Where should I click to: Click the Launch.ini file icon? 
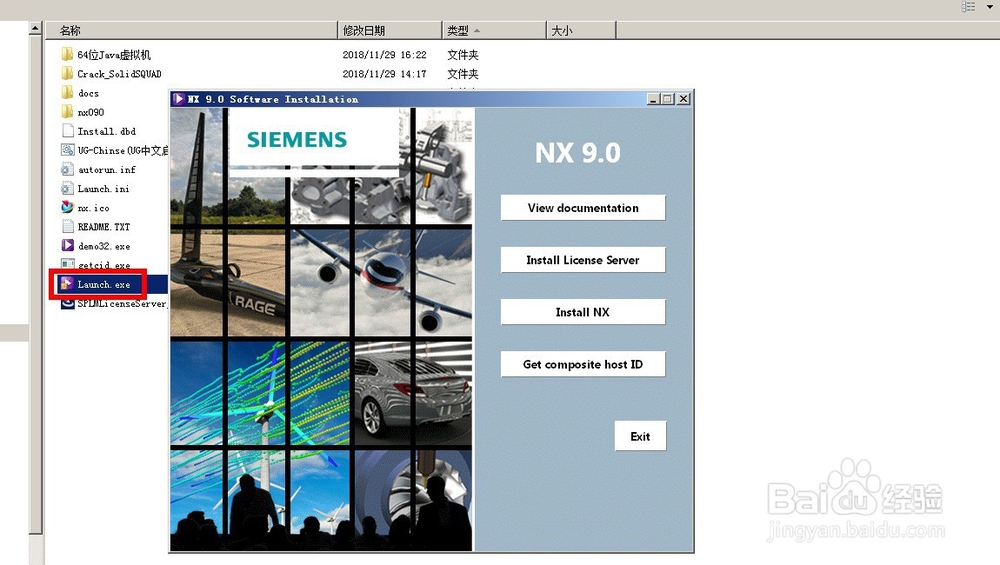coord(68,188)
